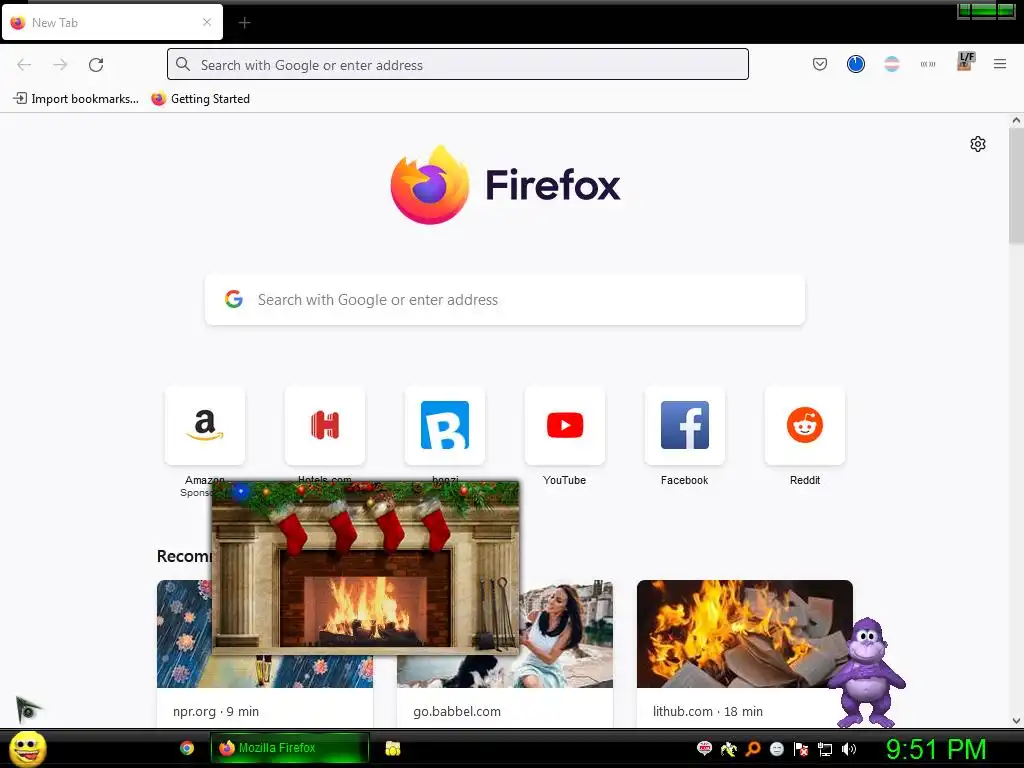This screenshot has height=768, width=1024.
Task: Open the smiley face start button
Action: (x=27, y=748)
